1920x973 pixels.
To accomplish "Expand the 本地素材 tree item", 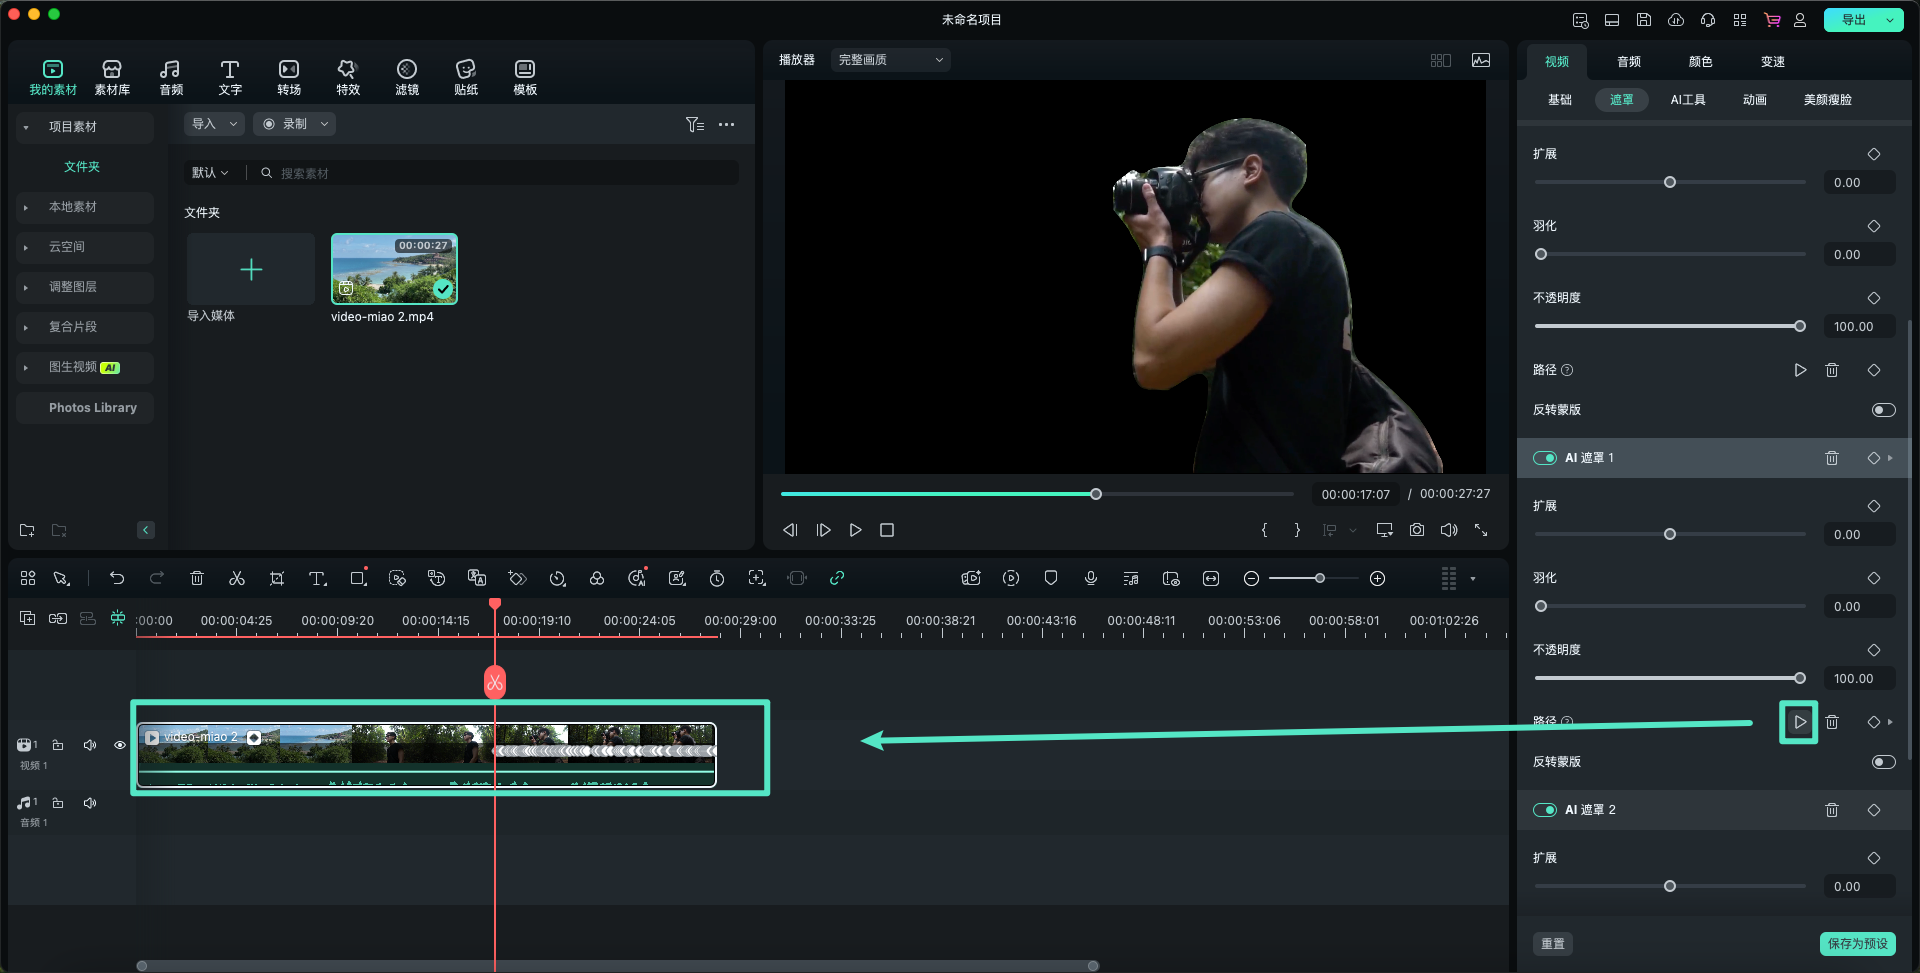I will coord(26,207).
